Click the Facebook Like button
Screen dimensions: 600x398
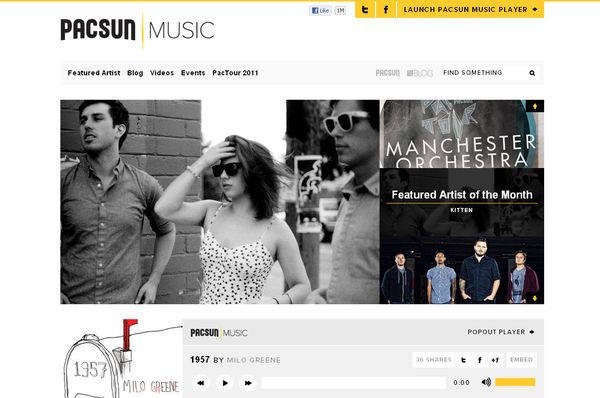[x=321, y=11]
